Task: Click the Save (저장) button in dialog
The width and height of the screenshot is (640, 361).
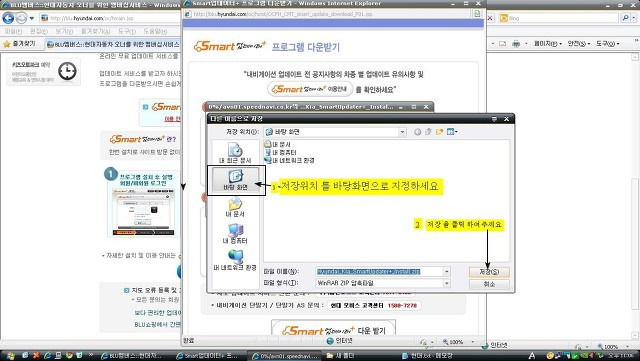Action: coord(489,272)
